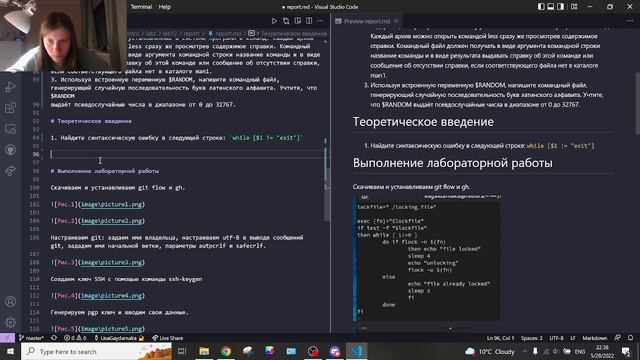Open the Extensions view
The width and height of the screenshot is (640, 360).
click(10, 108)
